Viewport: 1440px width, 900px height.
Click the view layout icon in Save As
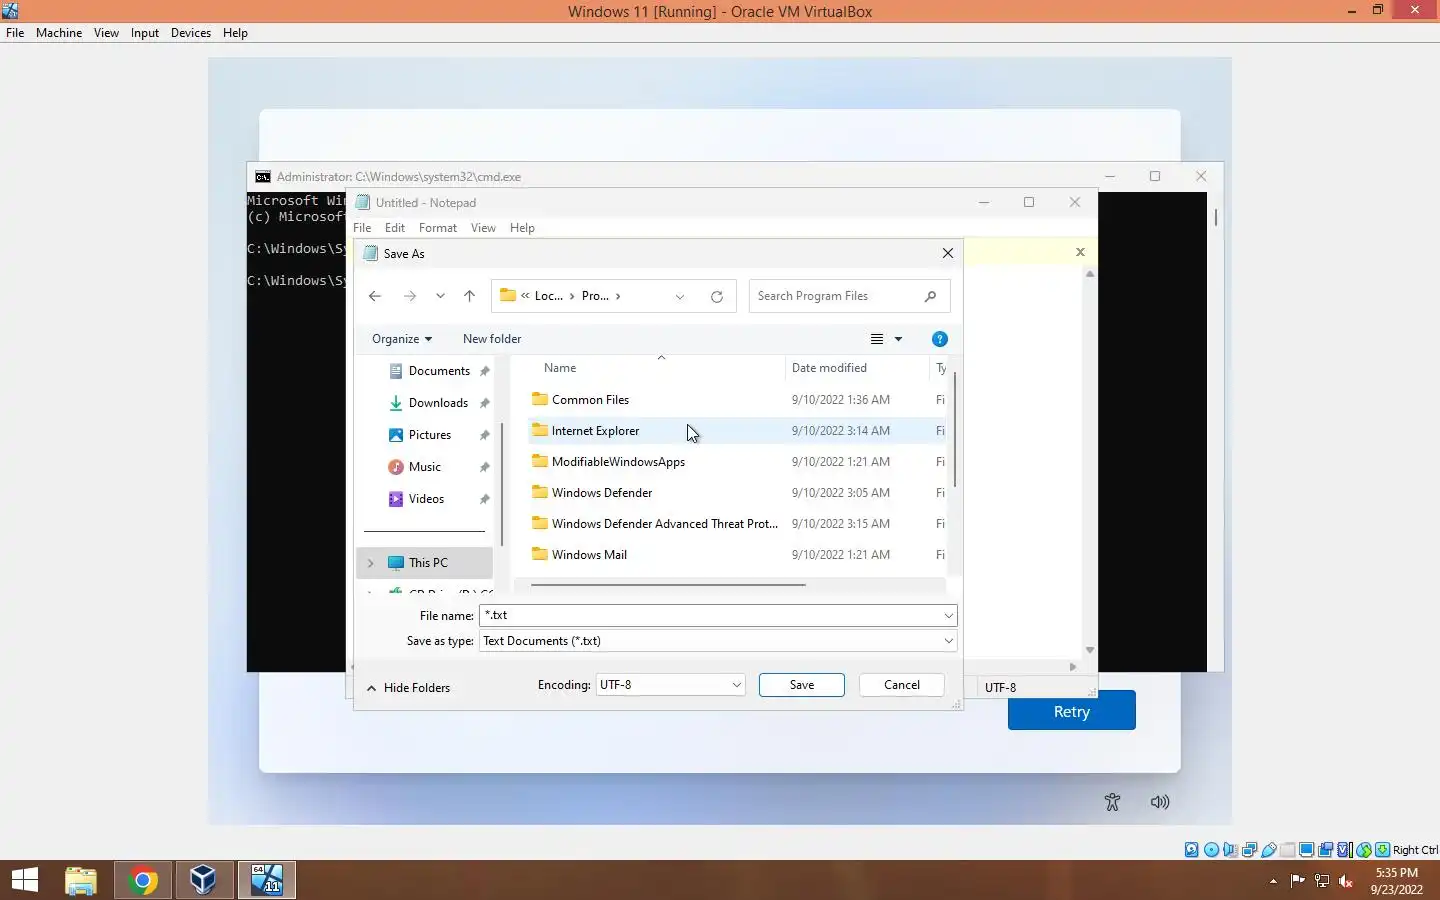(x=877, y=339)
